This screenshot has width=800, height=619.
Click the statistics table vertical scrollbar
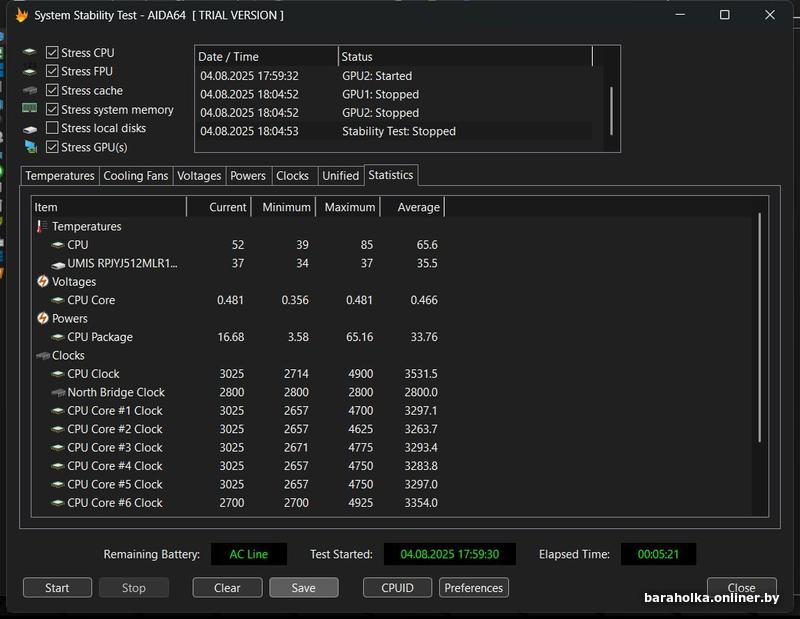[759, 327]
